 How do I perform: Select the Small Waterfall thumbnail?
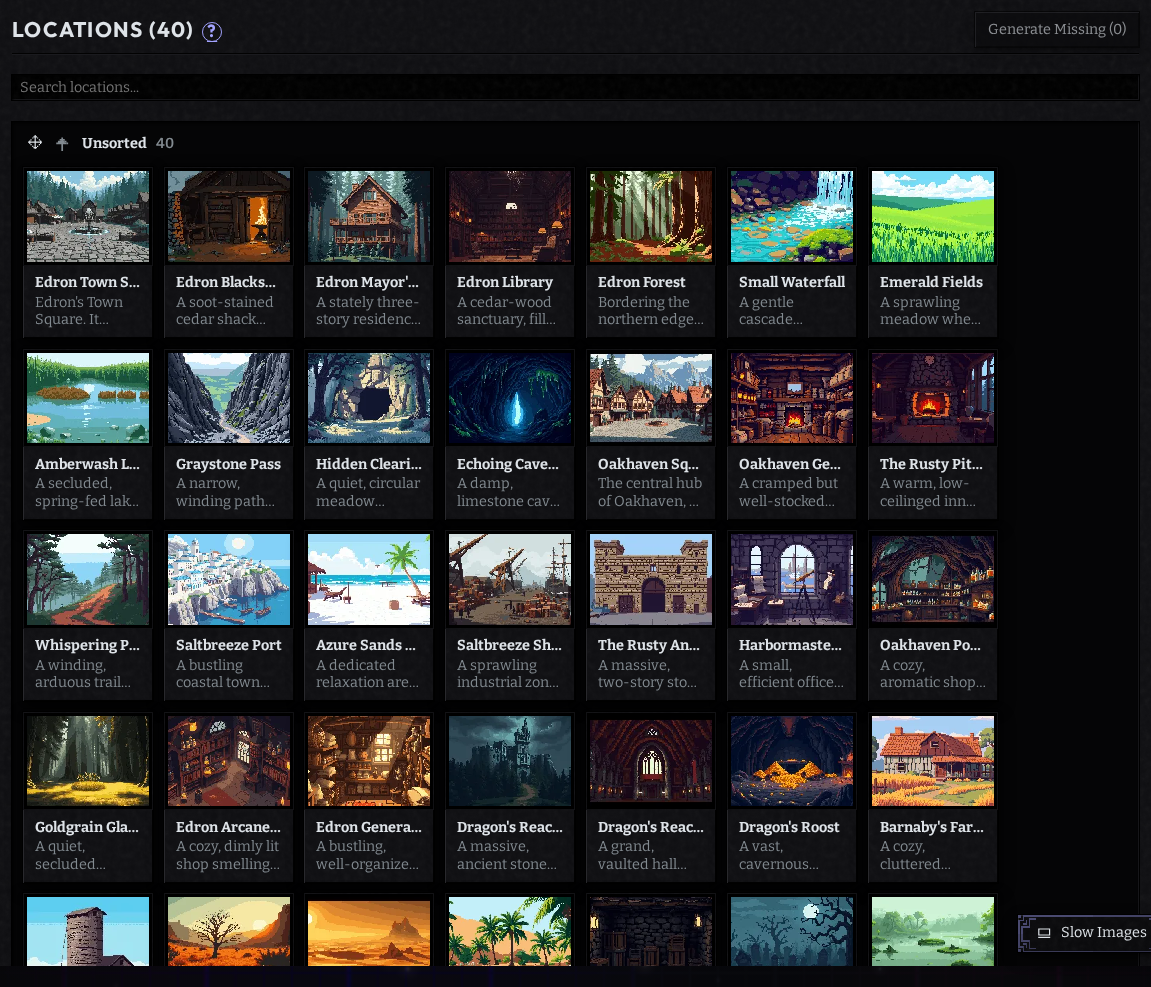tap(792, 216)
